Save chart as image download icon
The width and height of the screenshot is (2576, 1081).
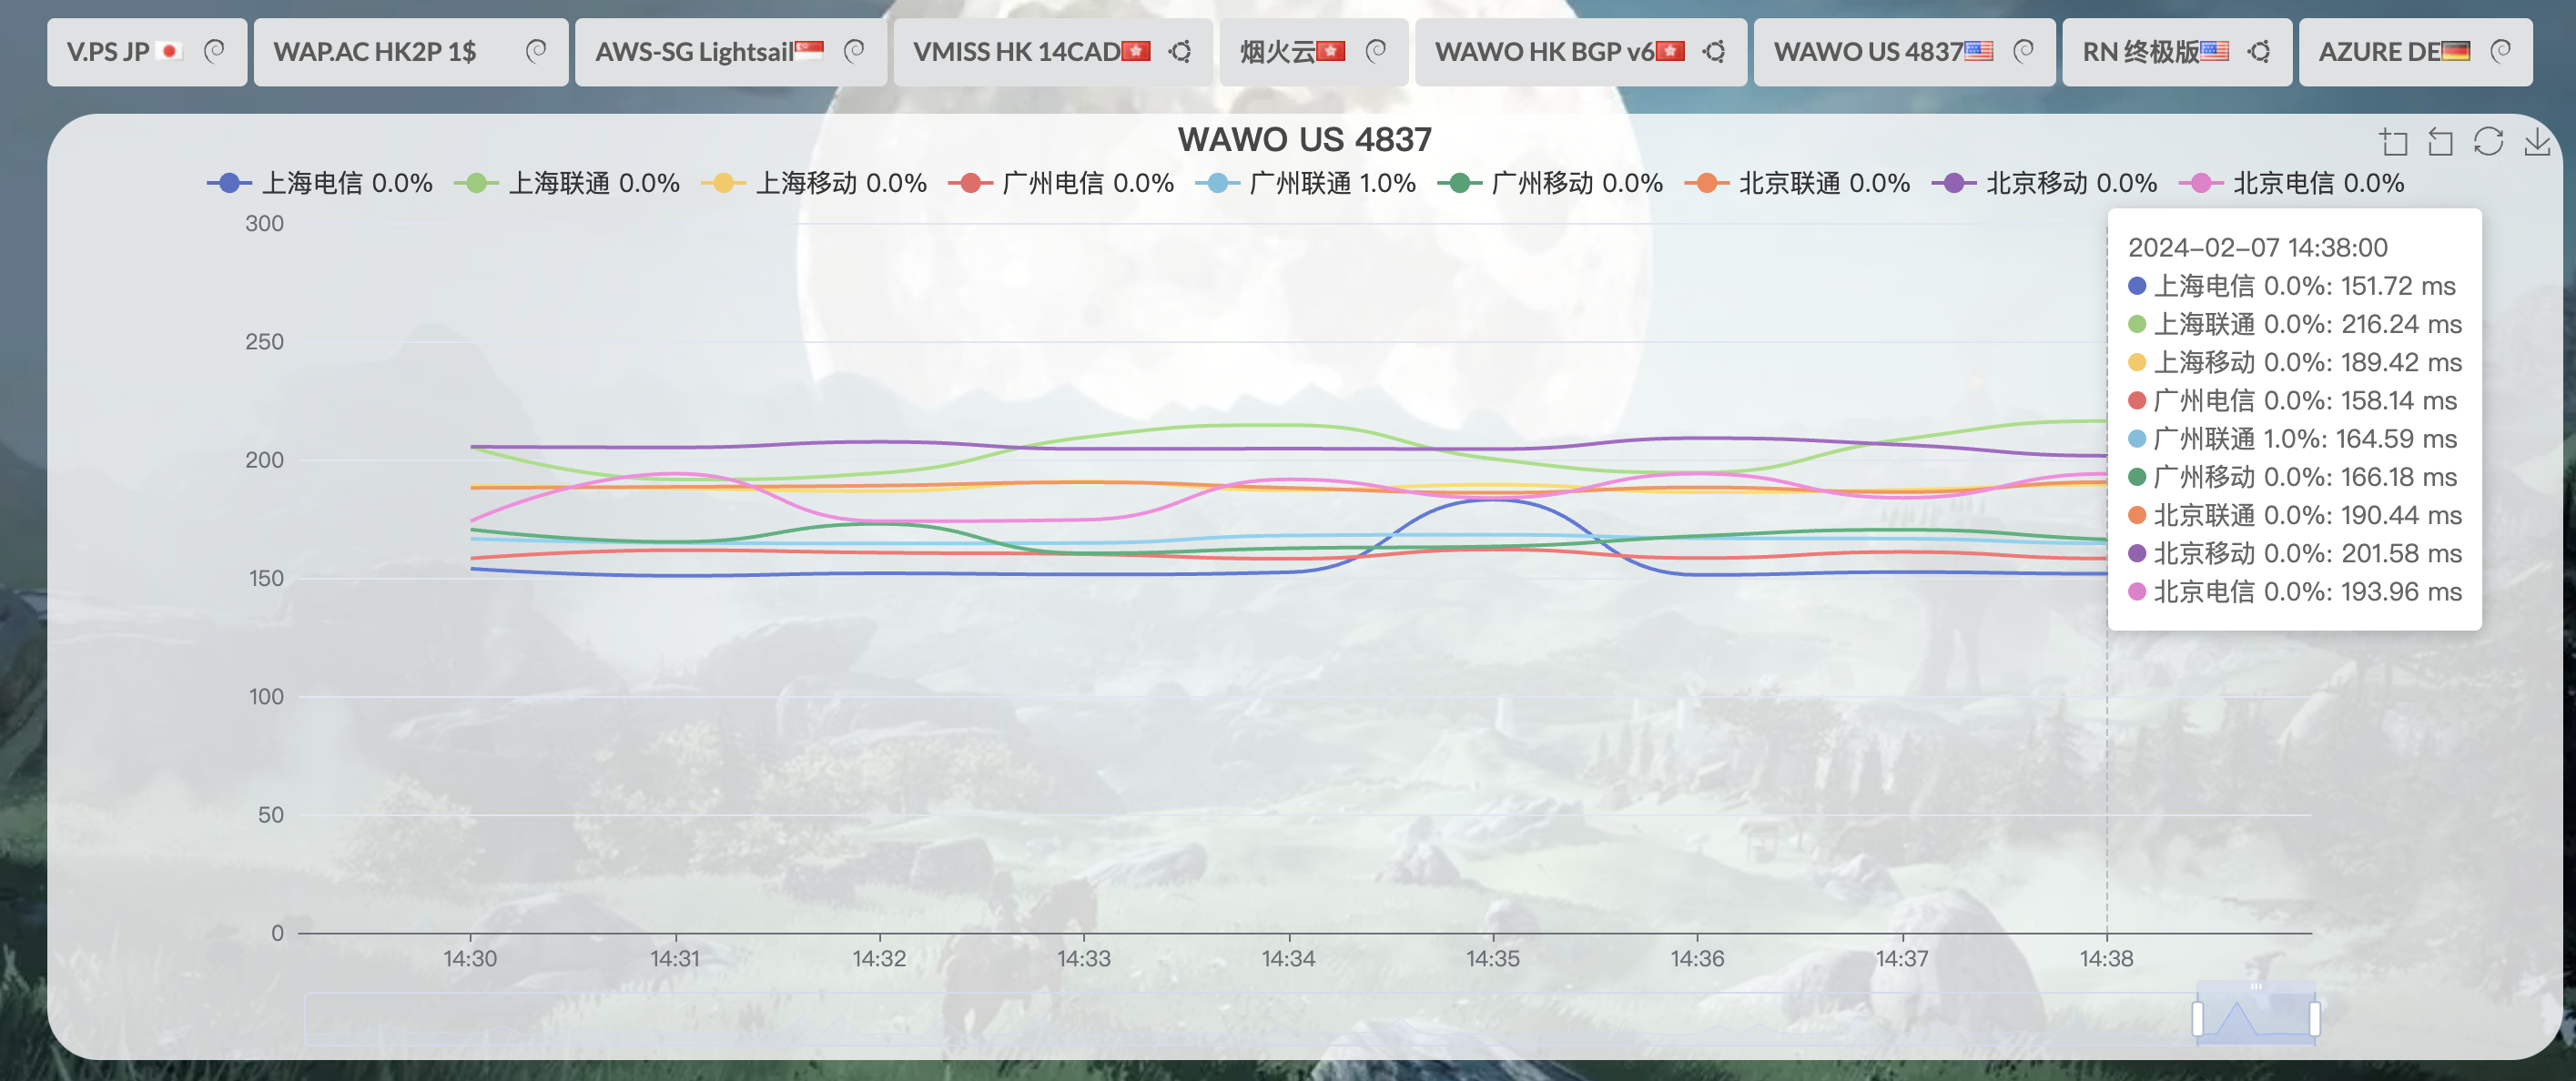[2537, 142]
